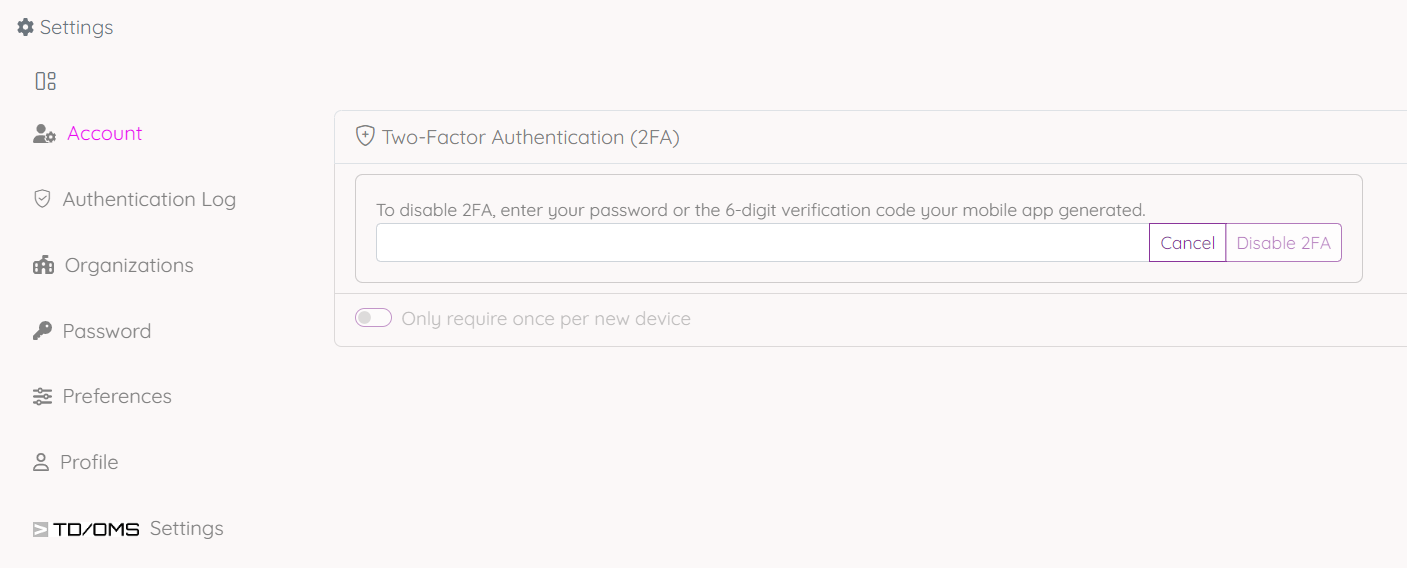Click the Password key icon
The width and height of the screenshot is (1407, 568).
tap(42, 331)
